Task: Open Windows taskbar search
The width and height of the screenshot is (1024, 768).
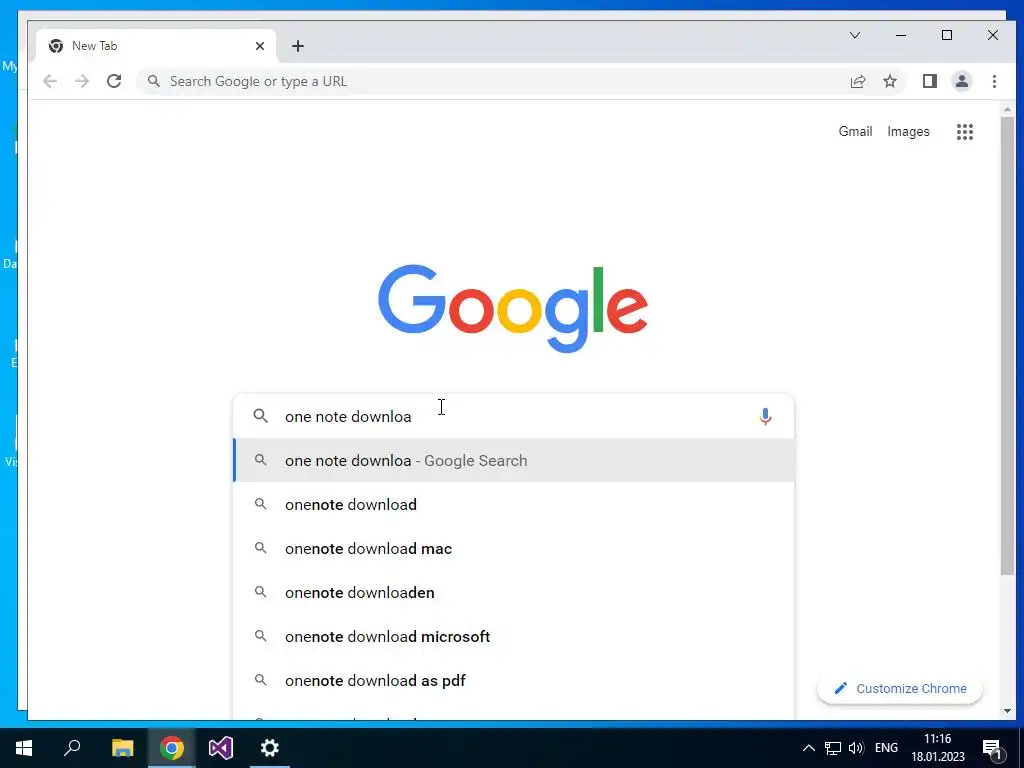Action: coord(72,748)
